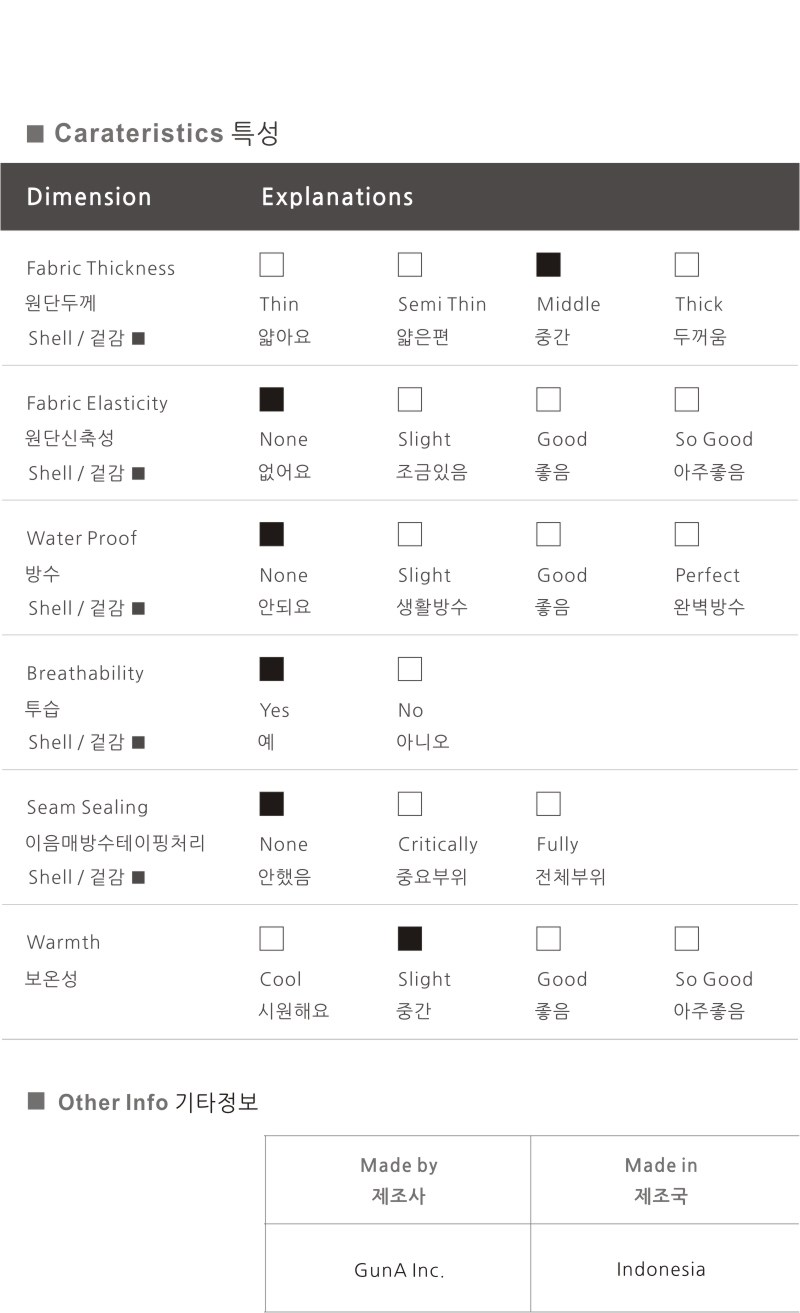Uncheck the Middle fabric thickness box

tap(548, 265)
